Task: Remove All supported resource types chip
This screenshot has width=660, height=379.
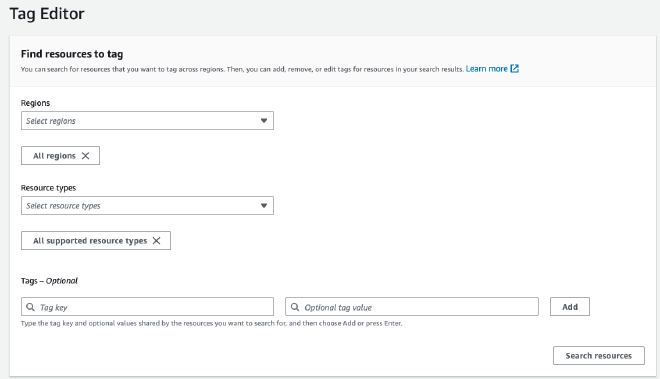Action: (156, 240)
